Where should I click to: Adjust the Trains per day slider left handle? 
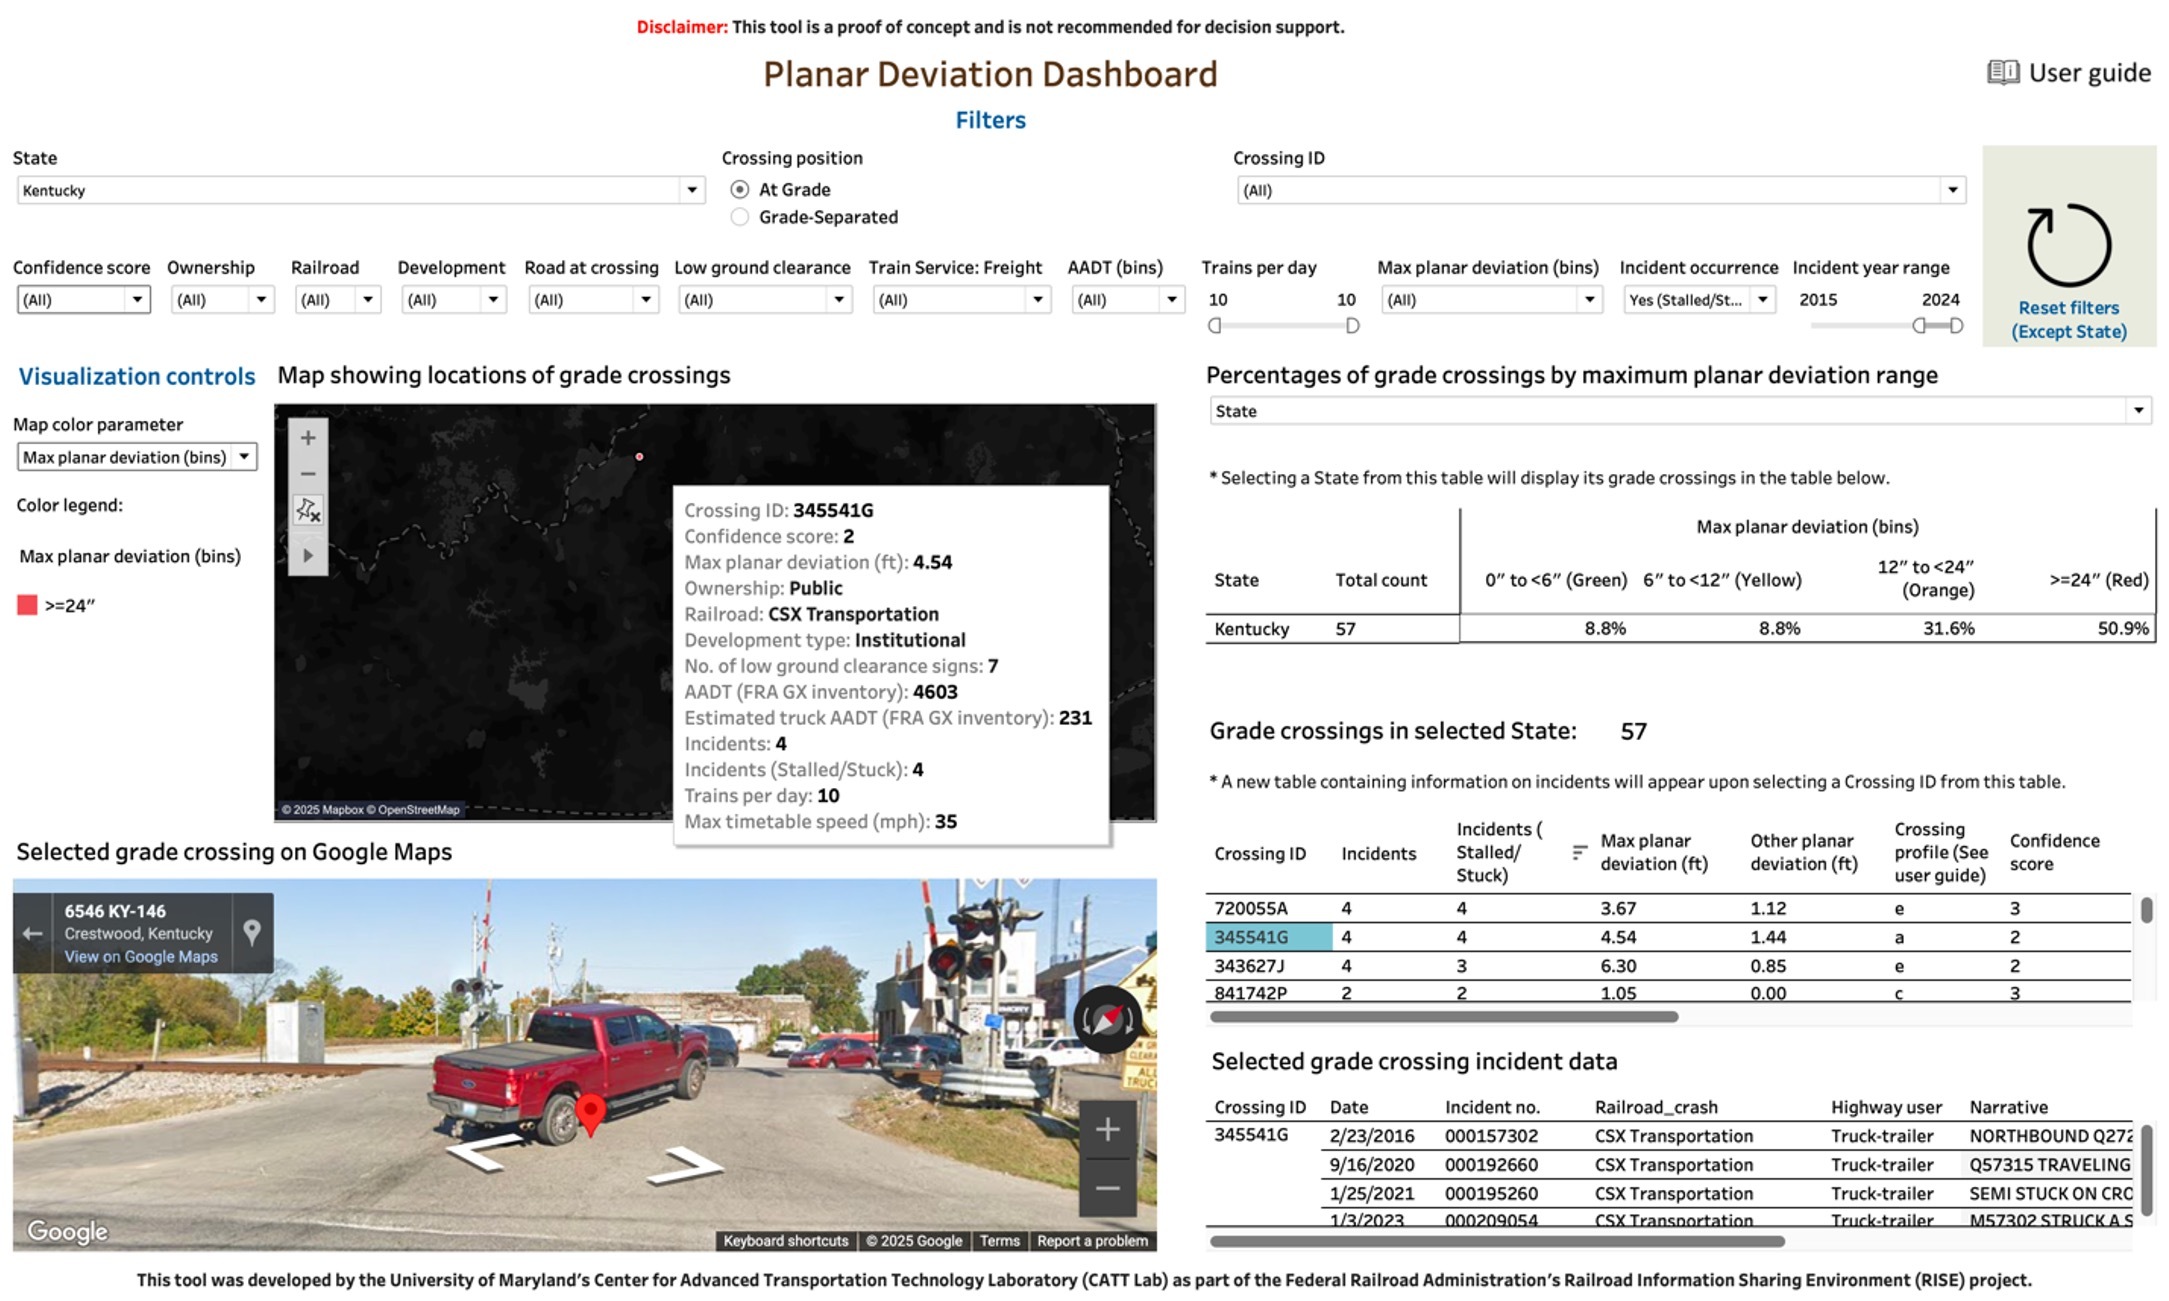point(1215,325)
